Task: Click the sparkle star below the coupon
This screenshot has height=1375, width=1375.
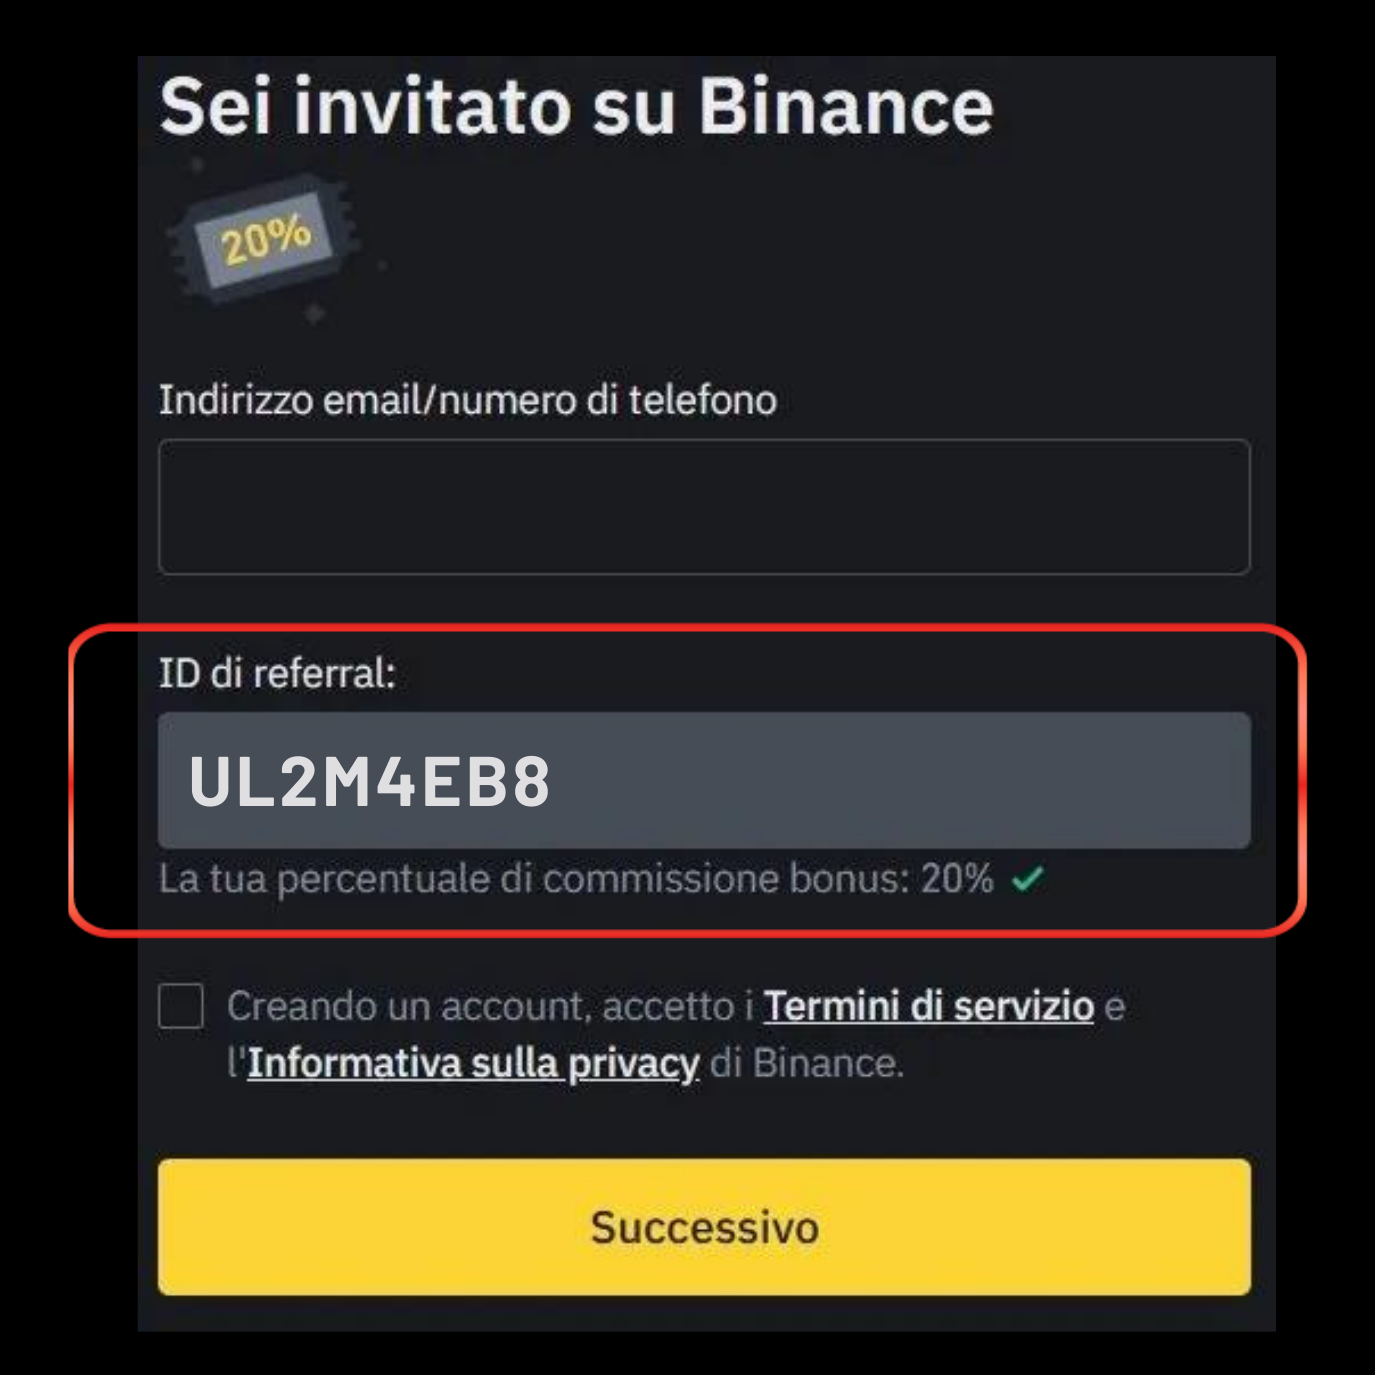Action: coord(314,315)
